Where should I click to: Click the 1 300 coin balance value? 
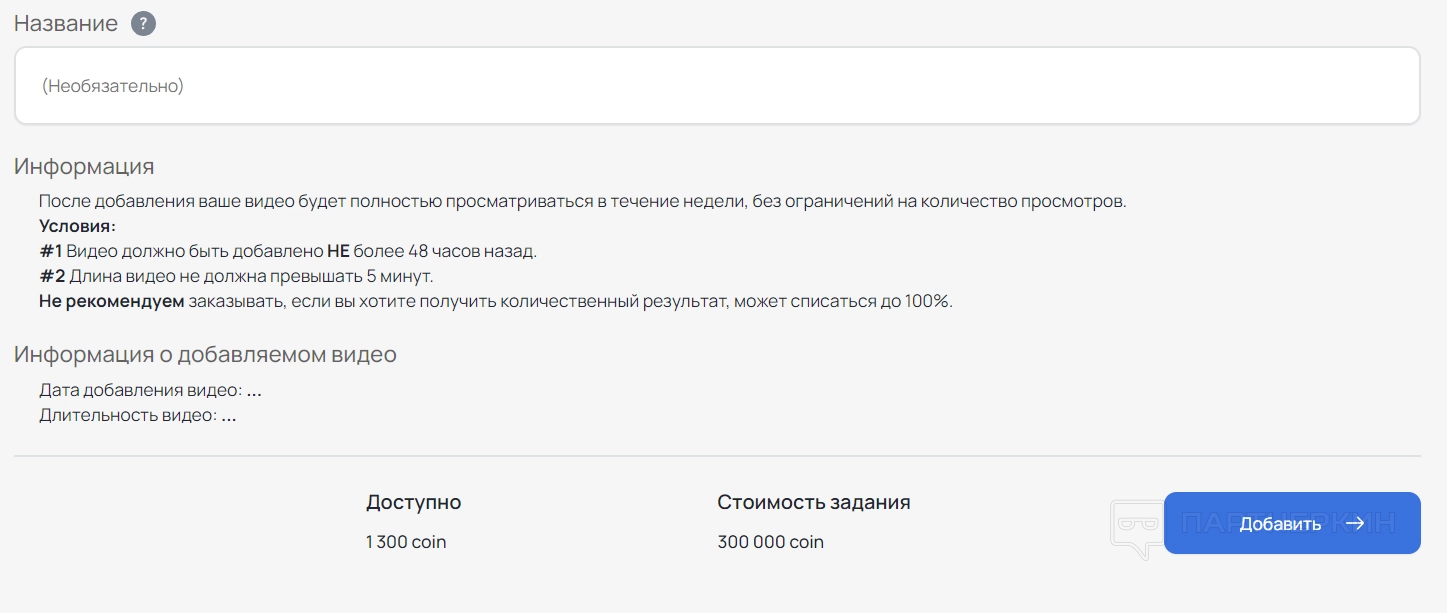[406, 542]
